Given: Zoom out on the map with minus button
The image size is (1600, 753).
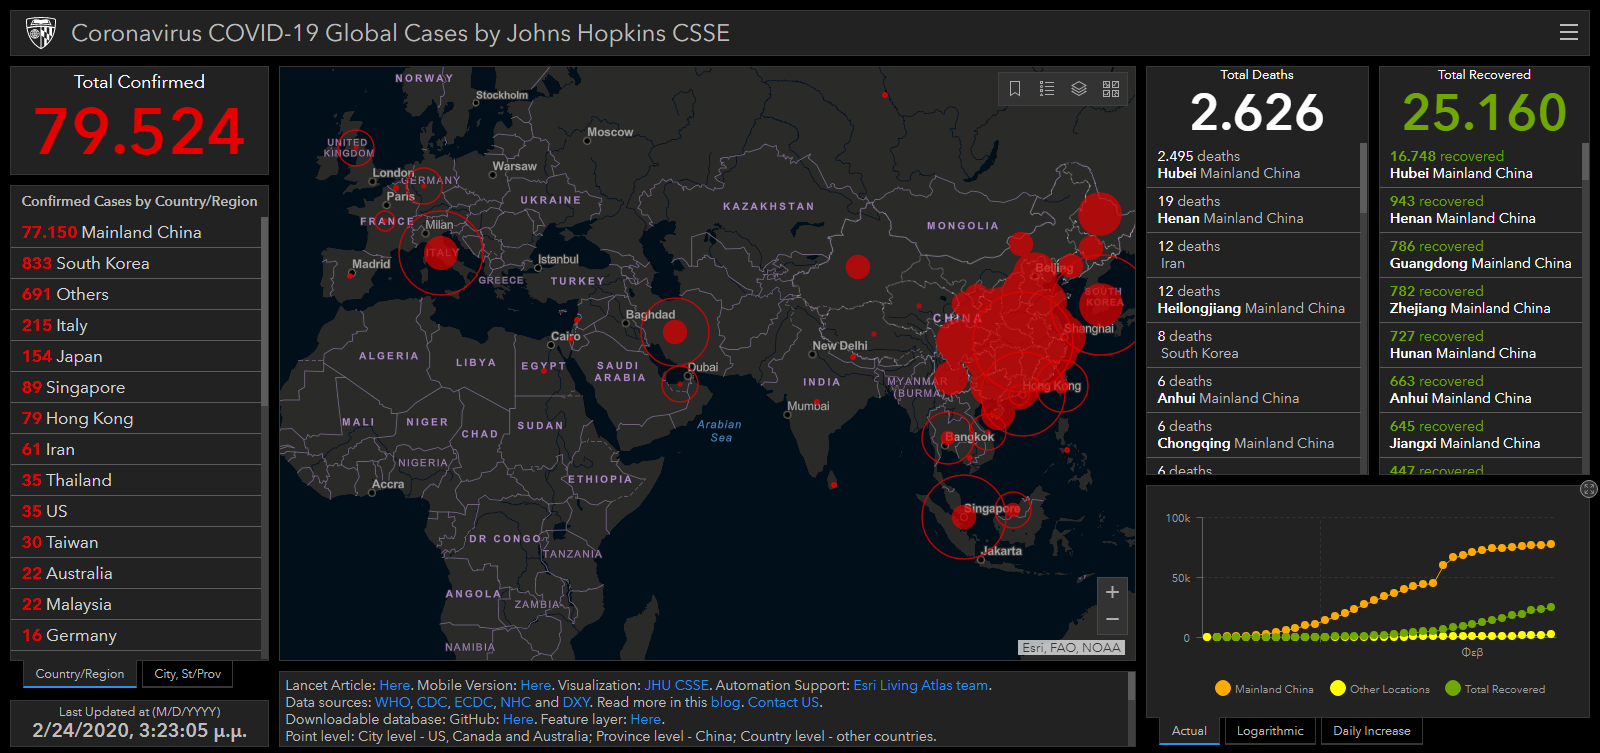Looking at the screenshot, I should [1112, 620].
